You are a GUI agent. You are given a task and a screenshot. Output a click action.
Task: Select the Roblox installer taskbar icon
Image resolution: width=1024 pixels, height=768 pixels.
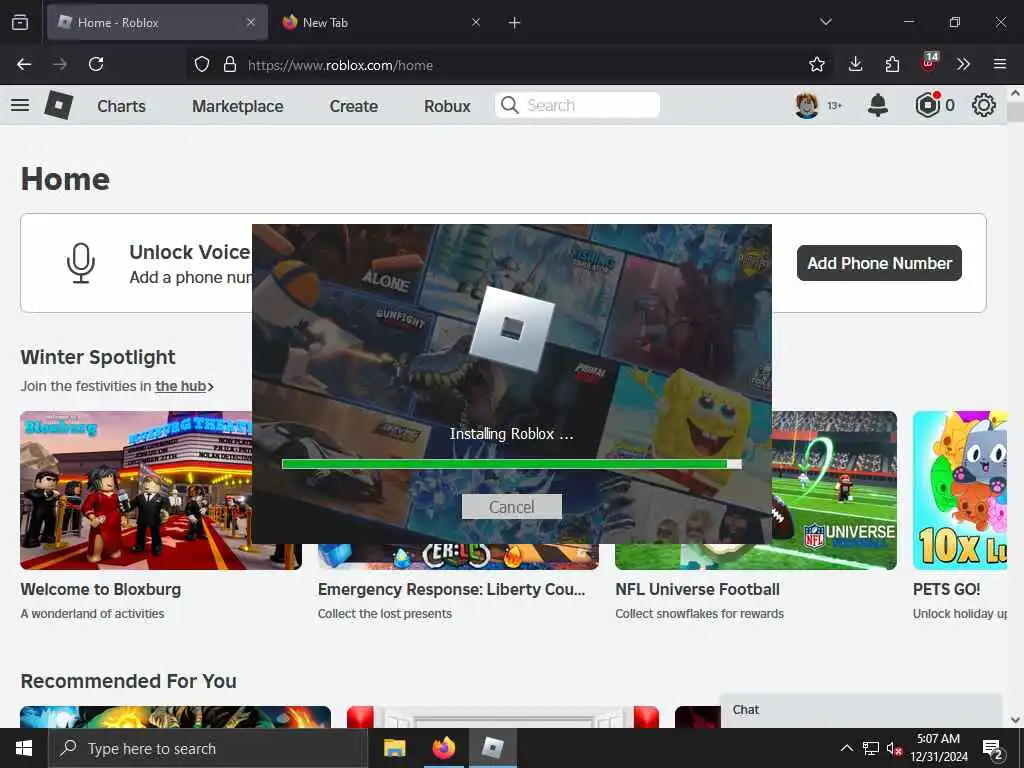(493, 748)
